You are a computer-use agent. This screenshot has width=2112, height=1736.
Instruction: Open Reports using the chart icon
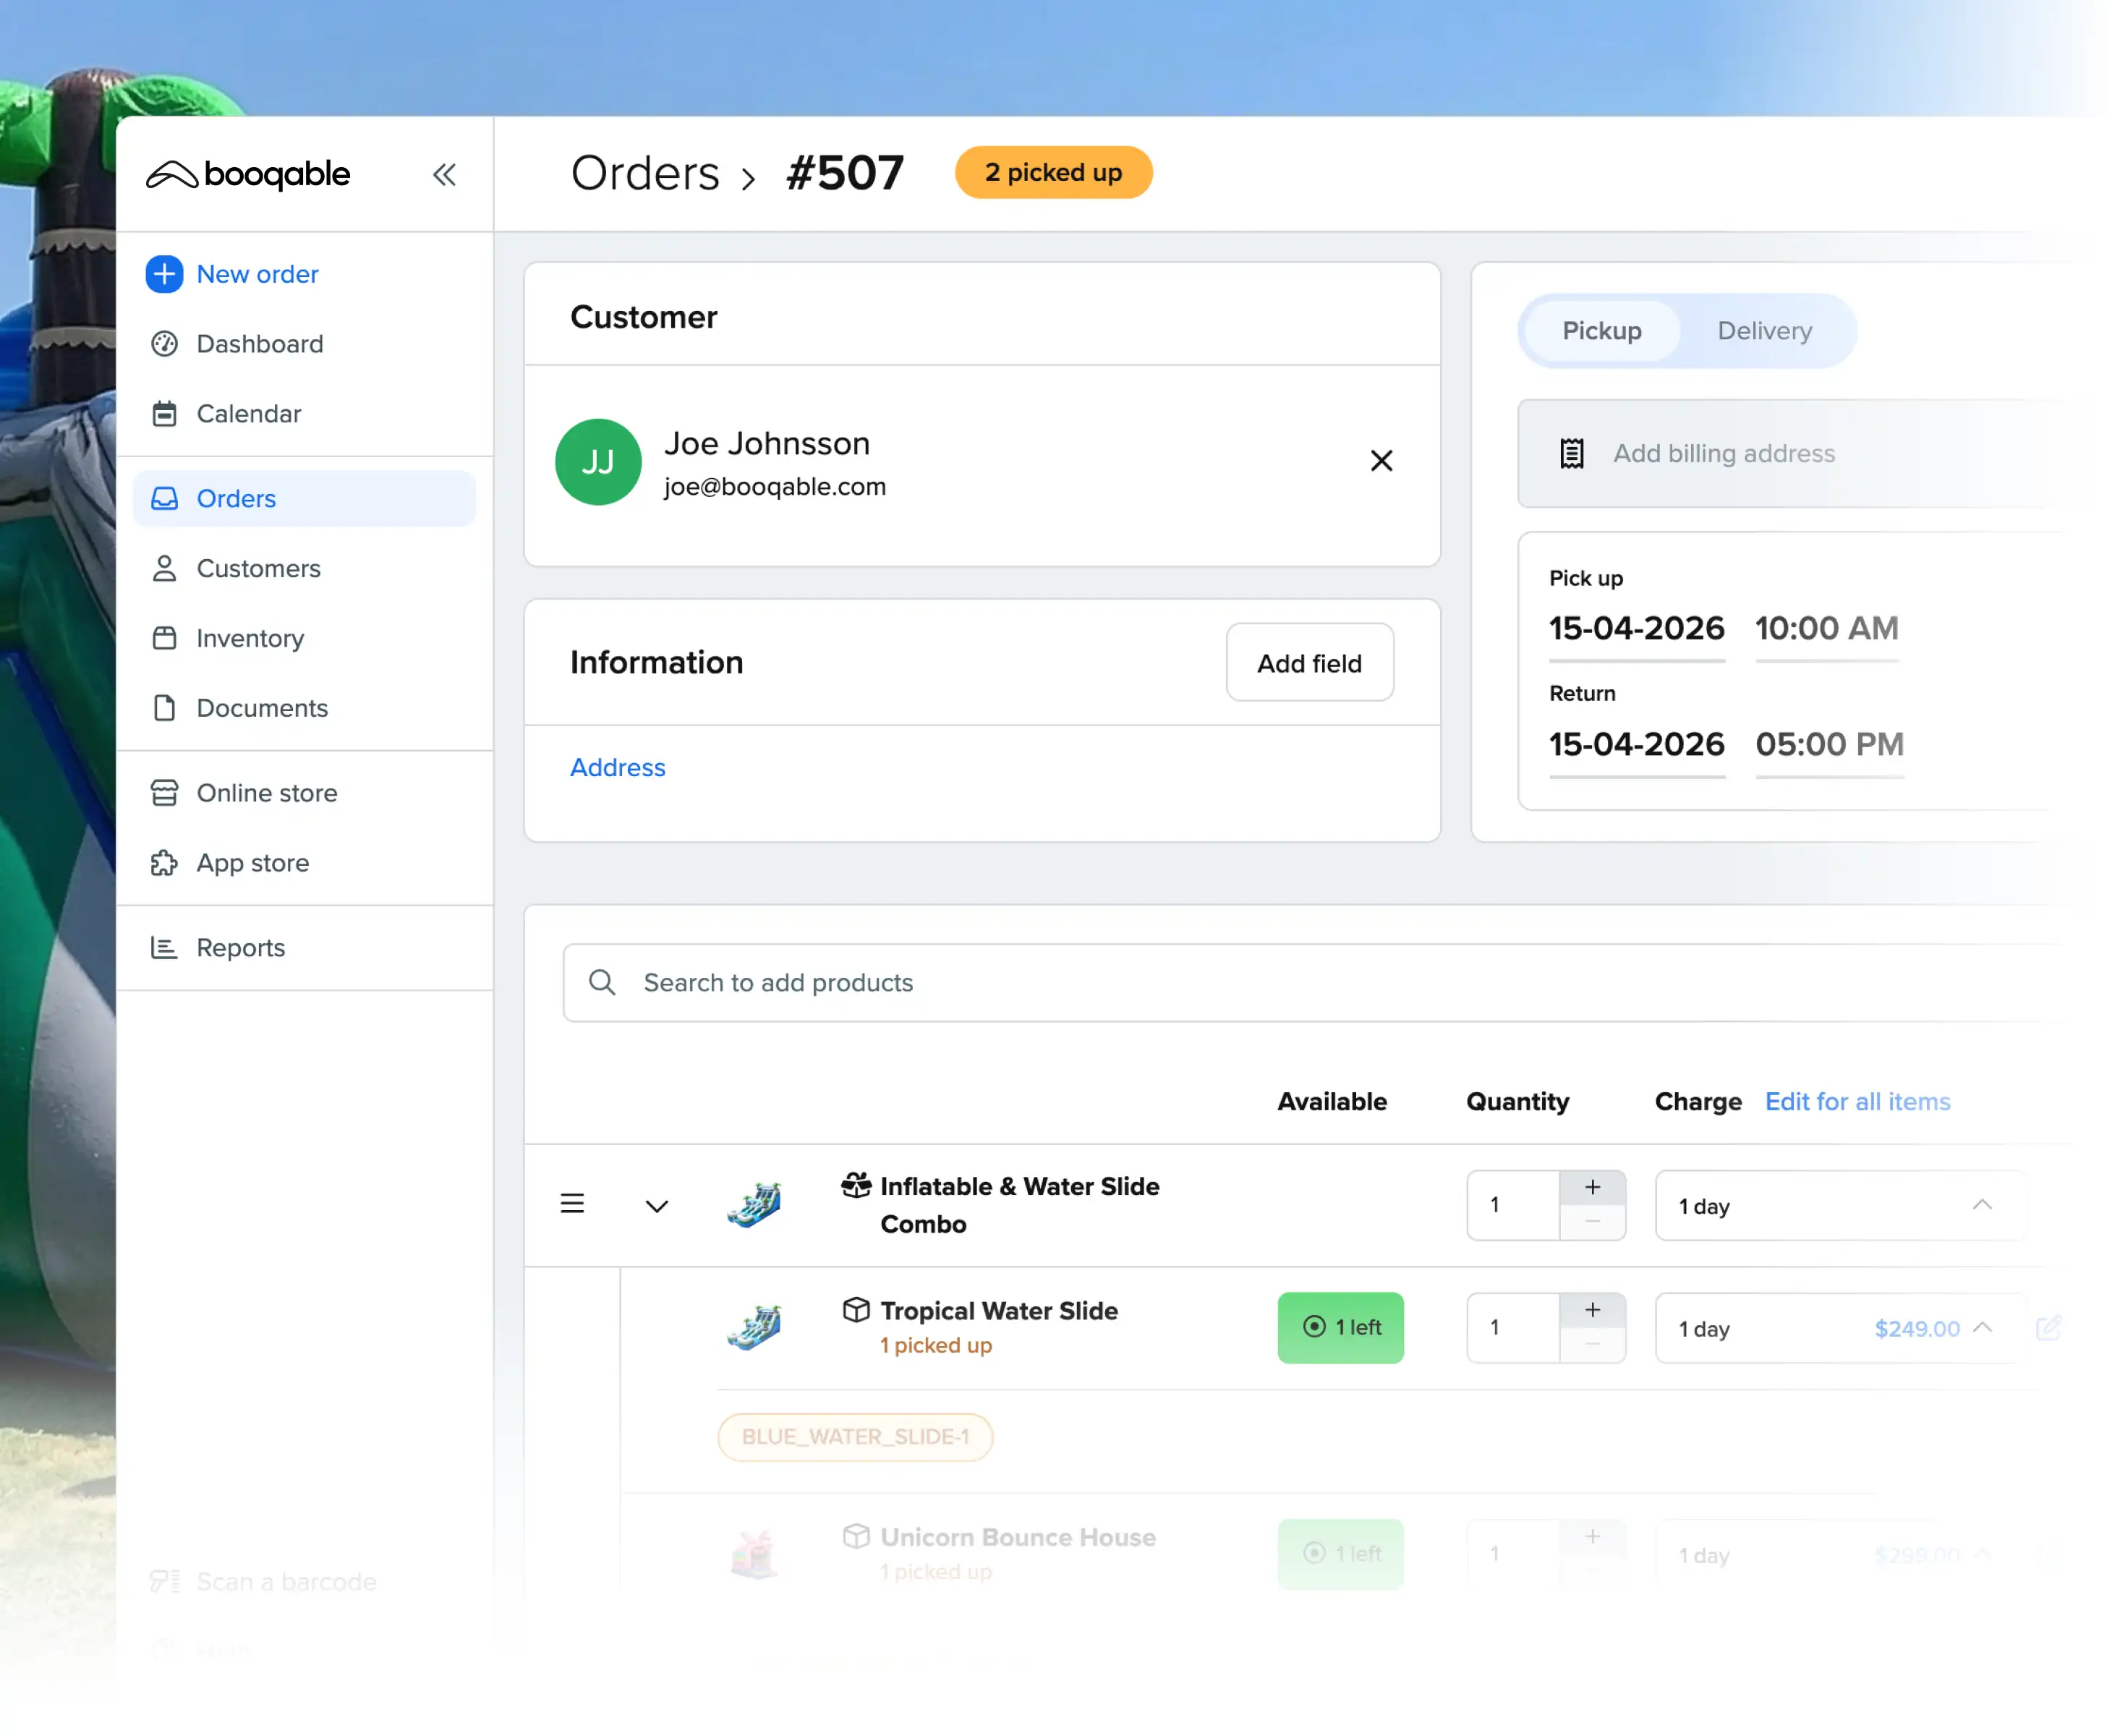[164, 947]
